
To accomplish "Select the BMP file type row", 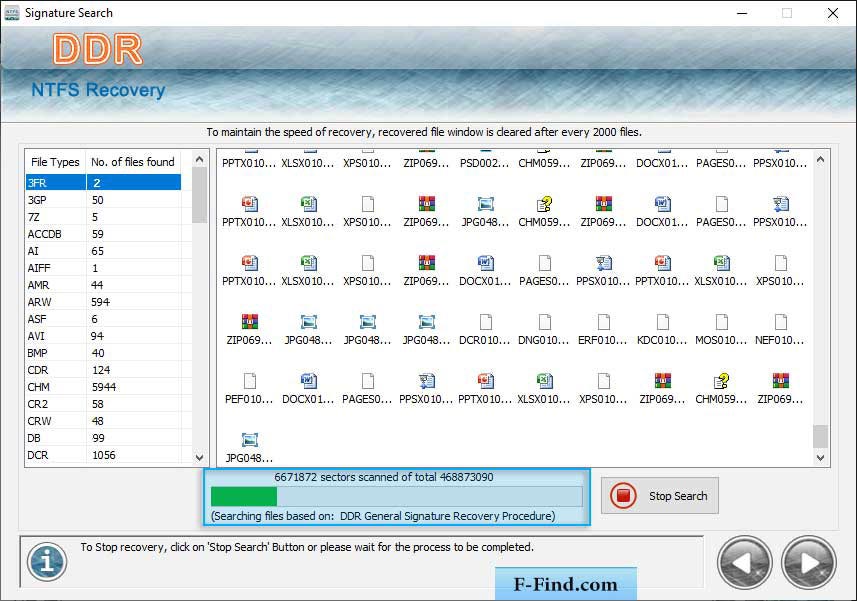I will (103, 353).
